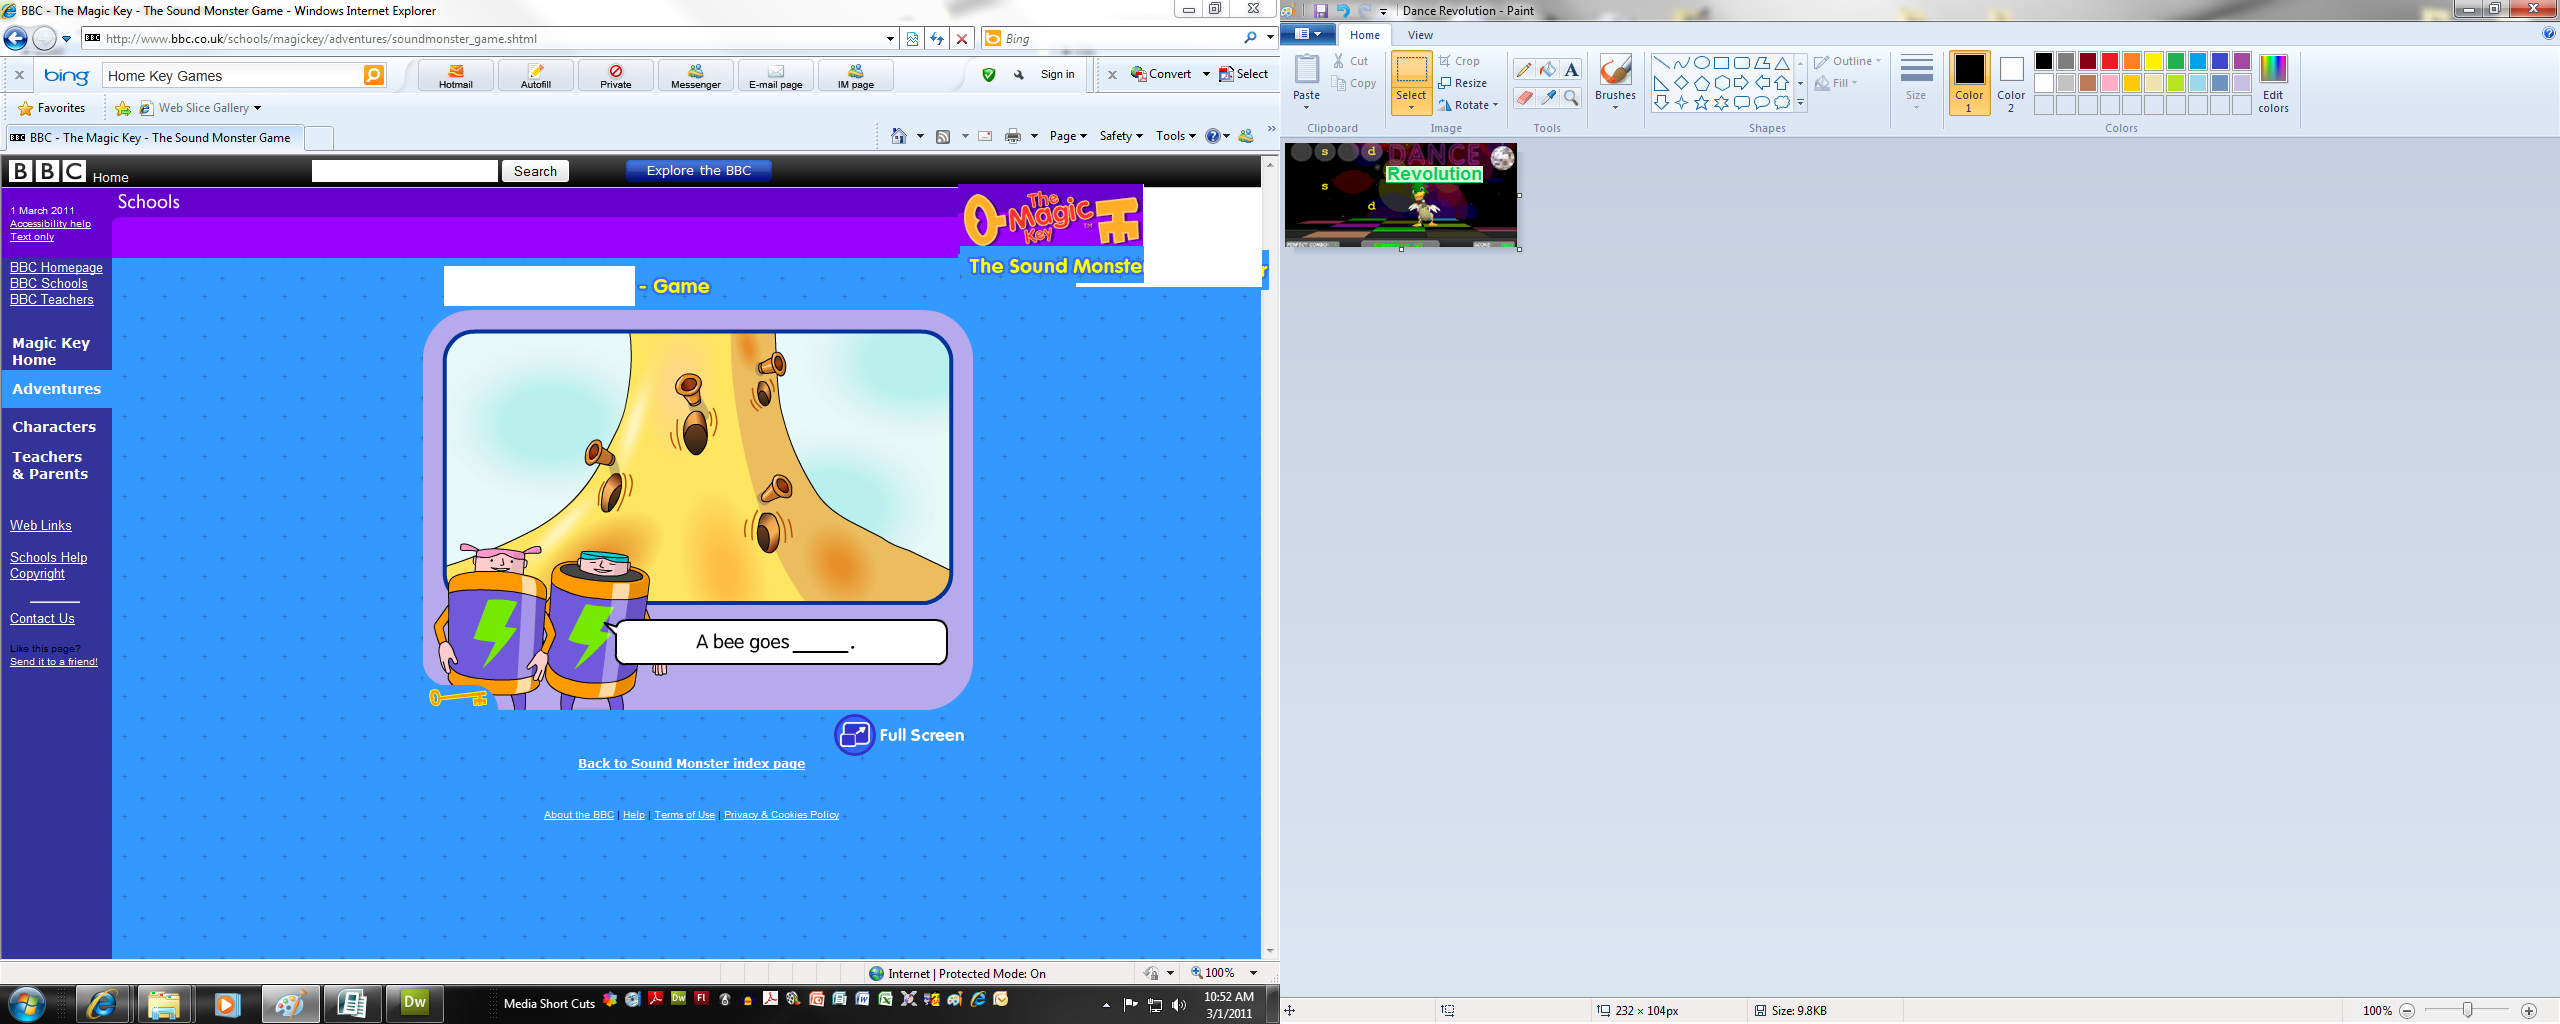This screenshot has height=1024, width=2560.
Task: Open the empty new tab button
Action: [x=318, y=138]
